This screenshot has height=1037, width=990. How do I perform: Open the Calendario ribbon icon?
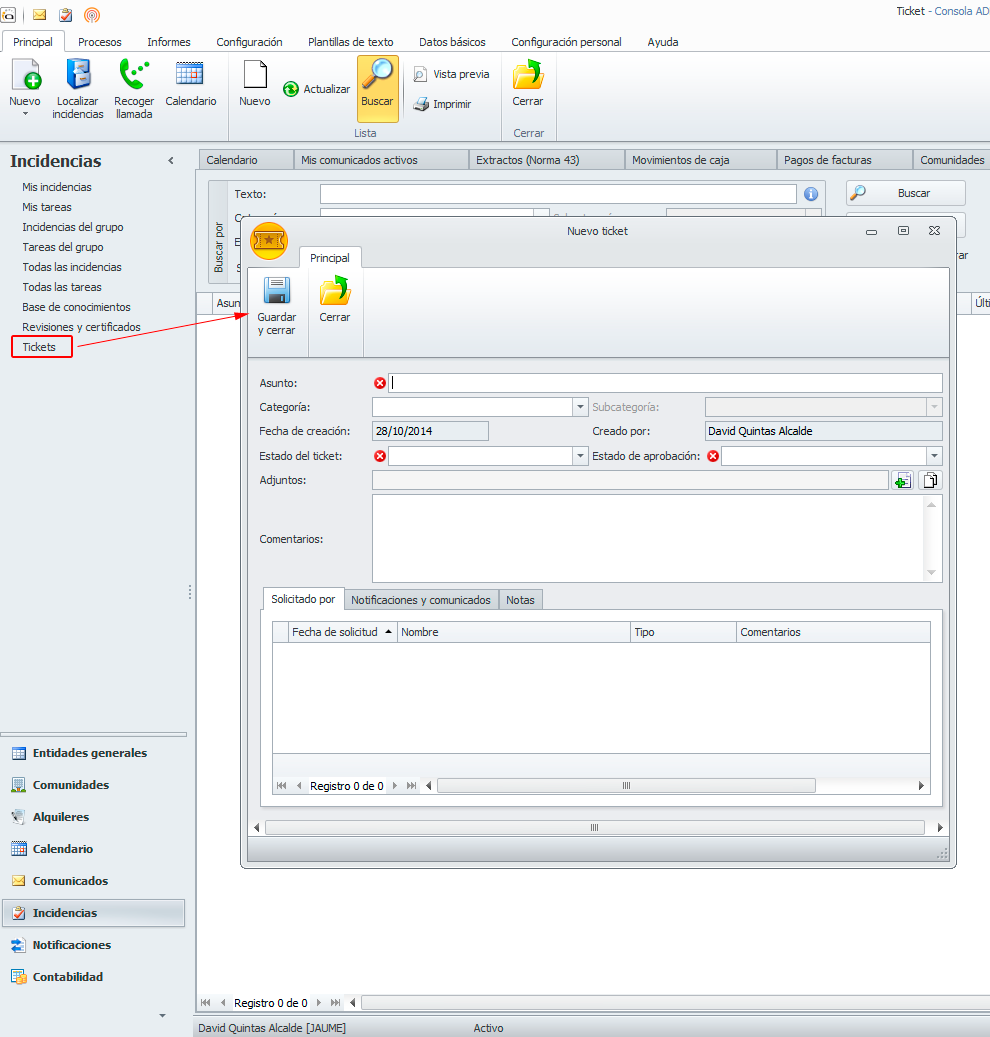pyautogui.click(x=190, y=75)
